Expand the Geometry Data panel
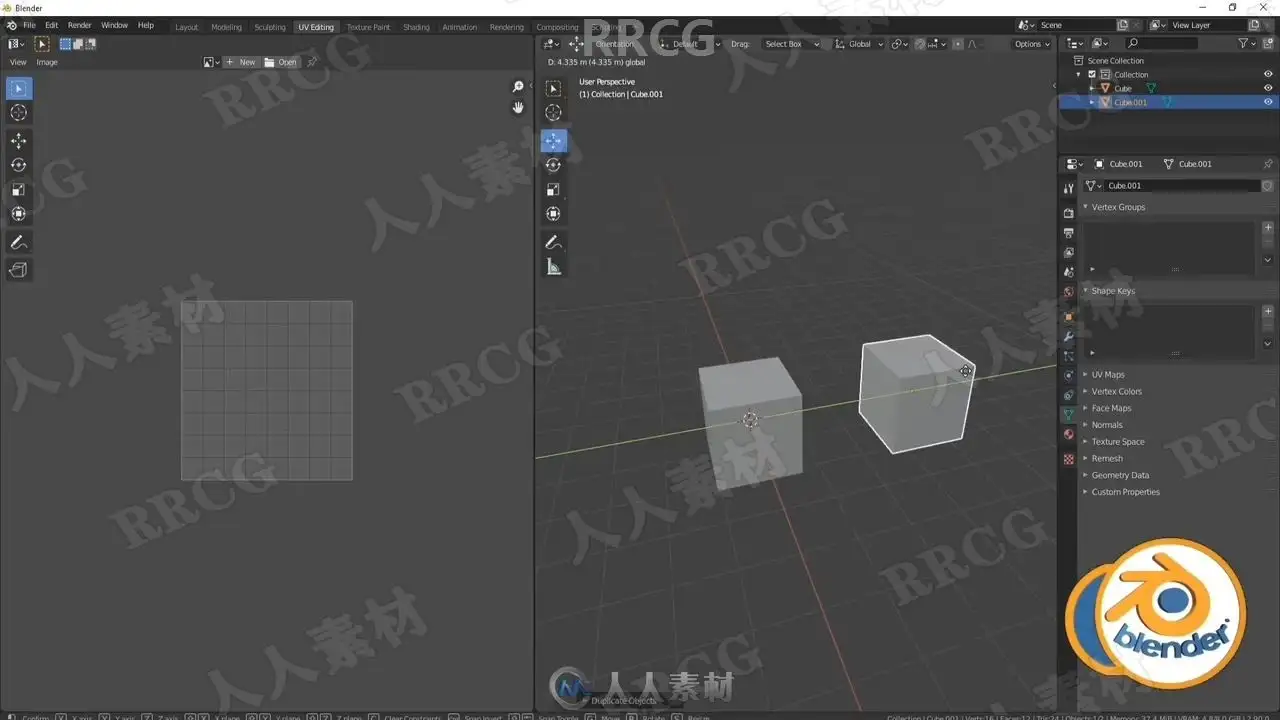 1120,475
